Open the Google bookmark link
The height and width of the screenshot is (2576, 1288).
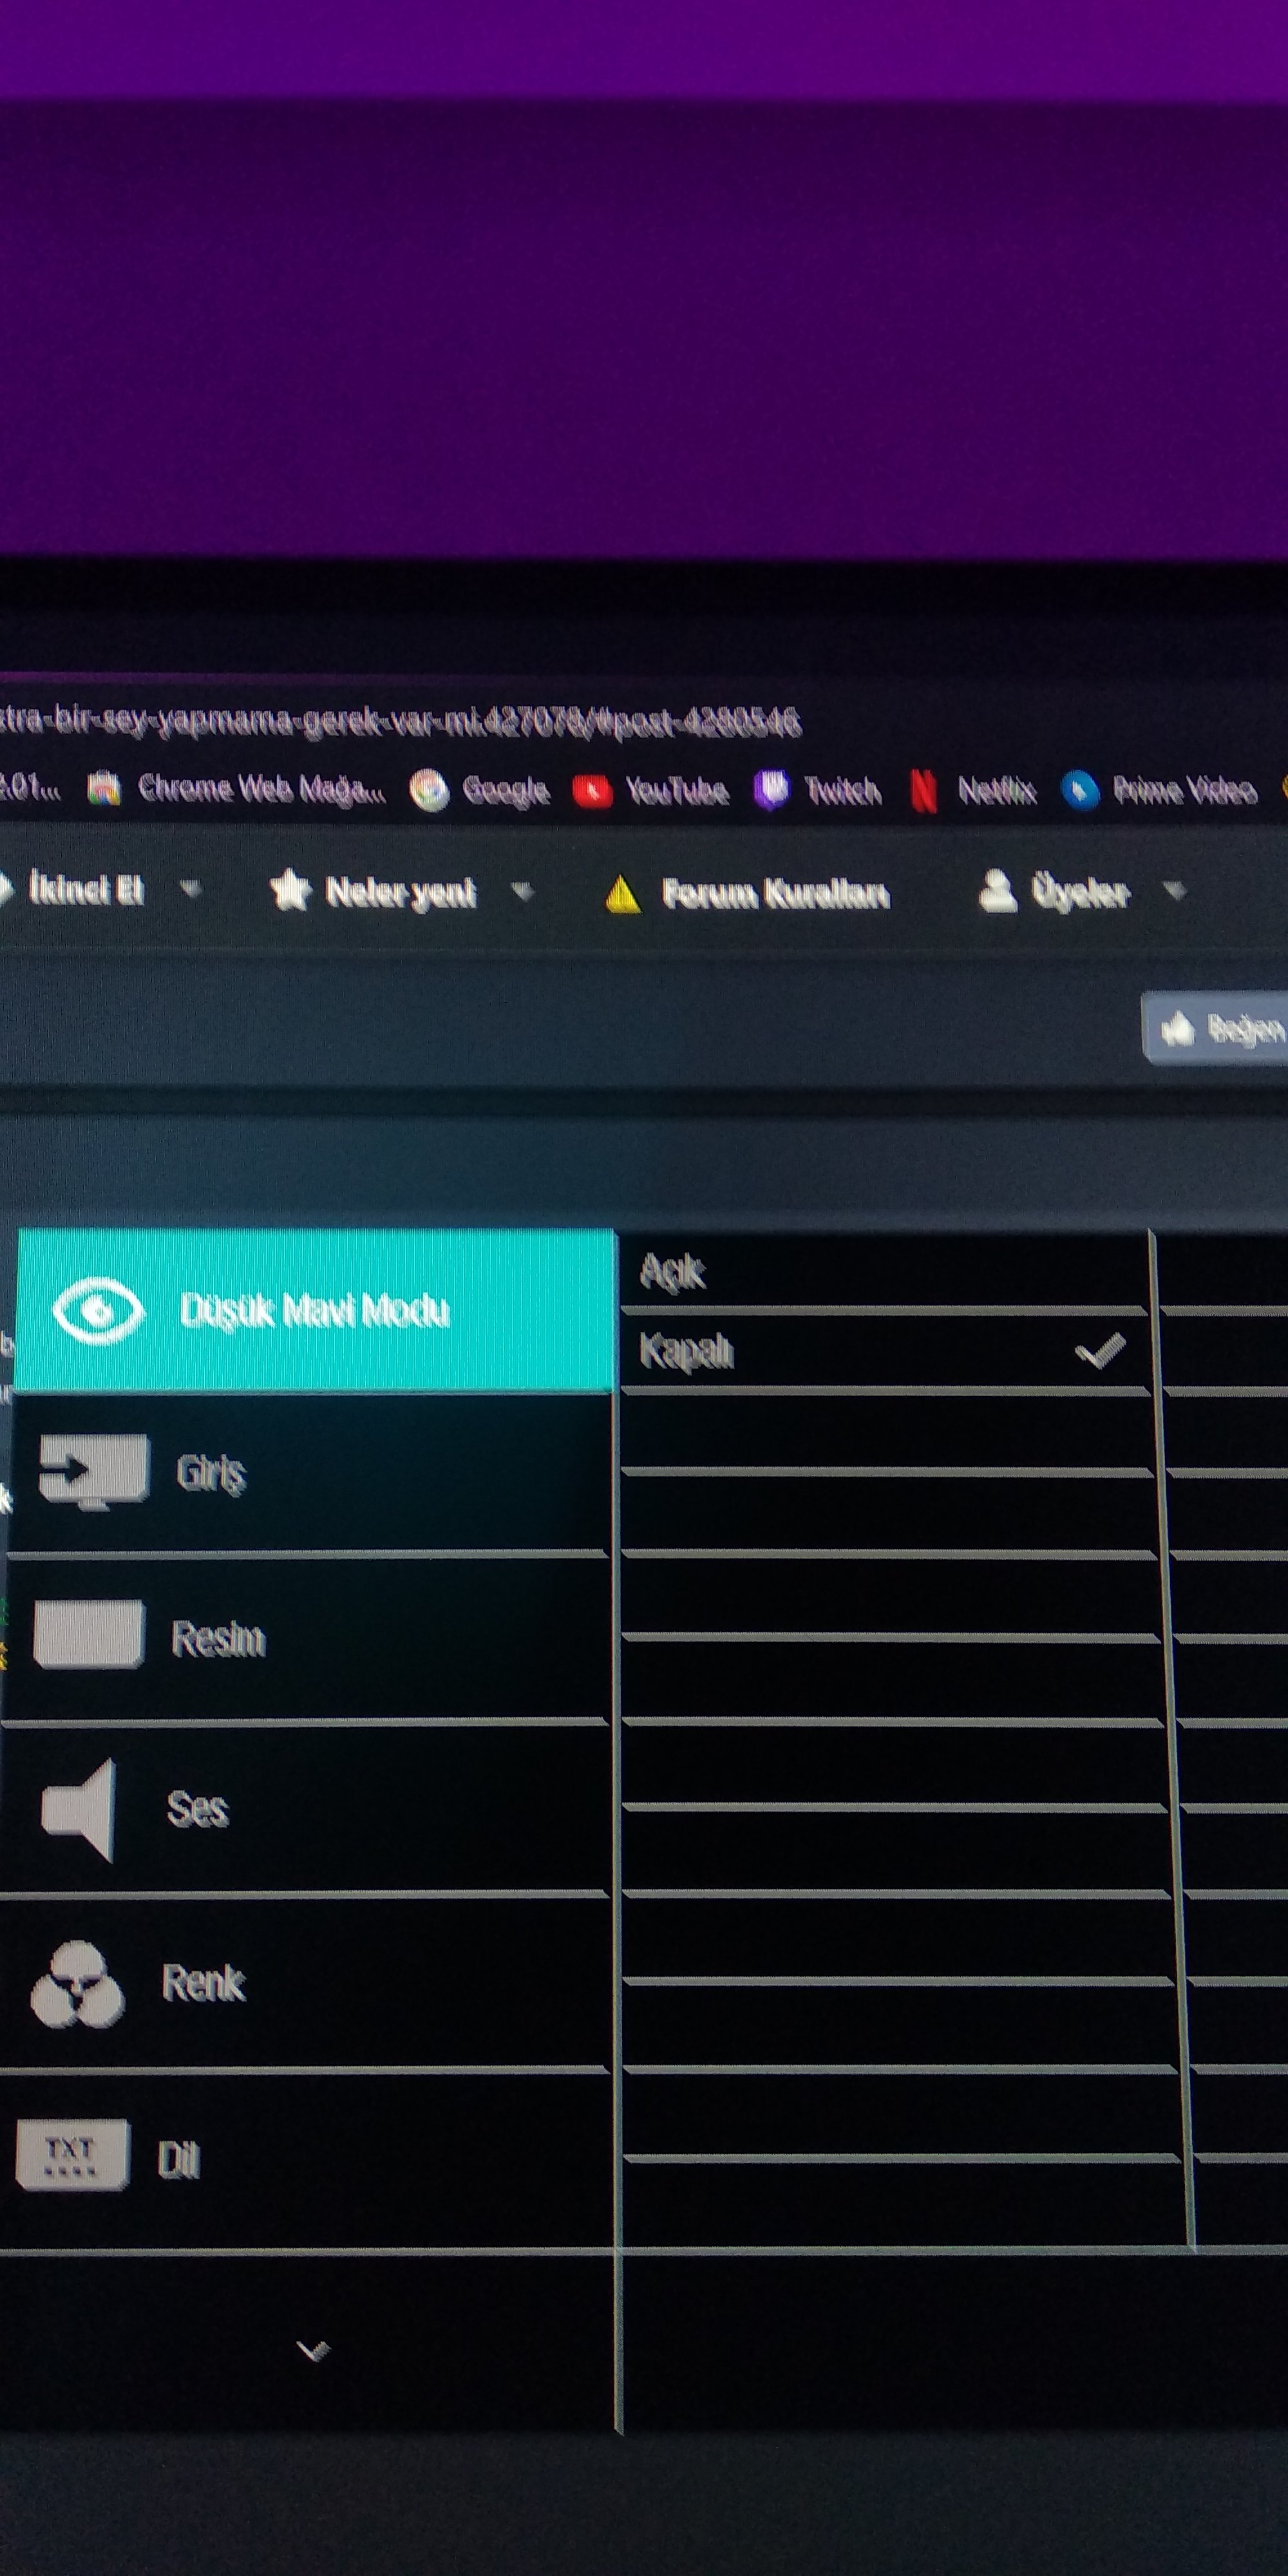(480, 791)
